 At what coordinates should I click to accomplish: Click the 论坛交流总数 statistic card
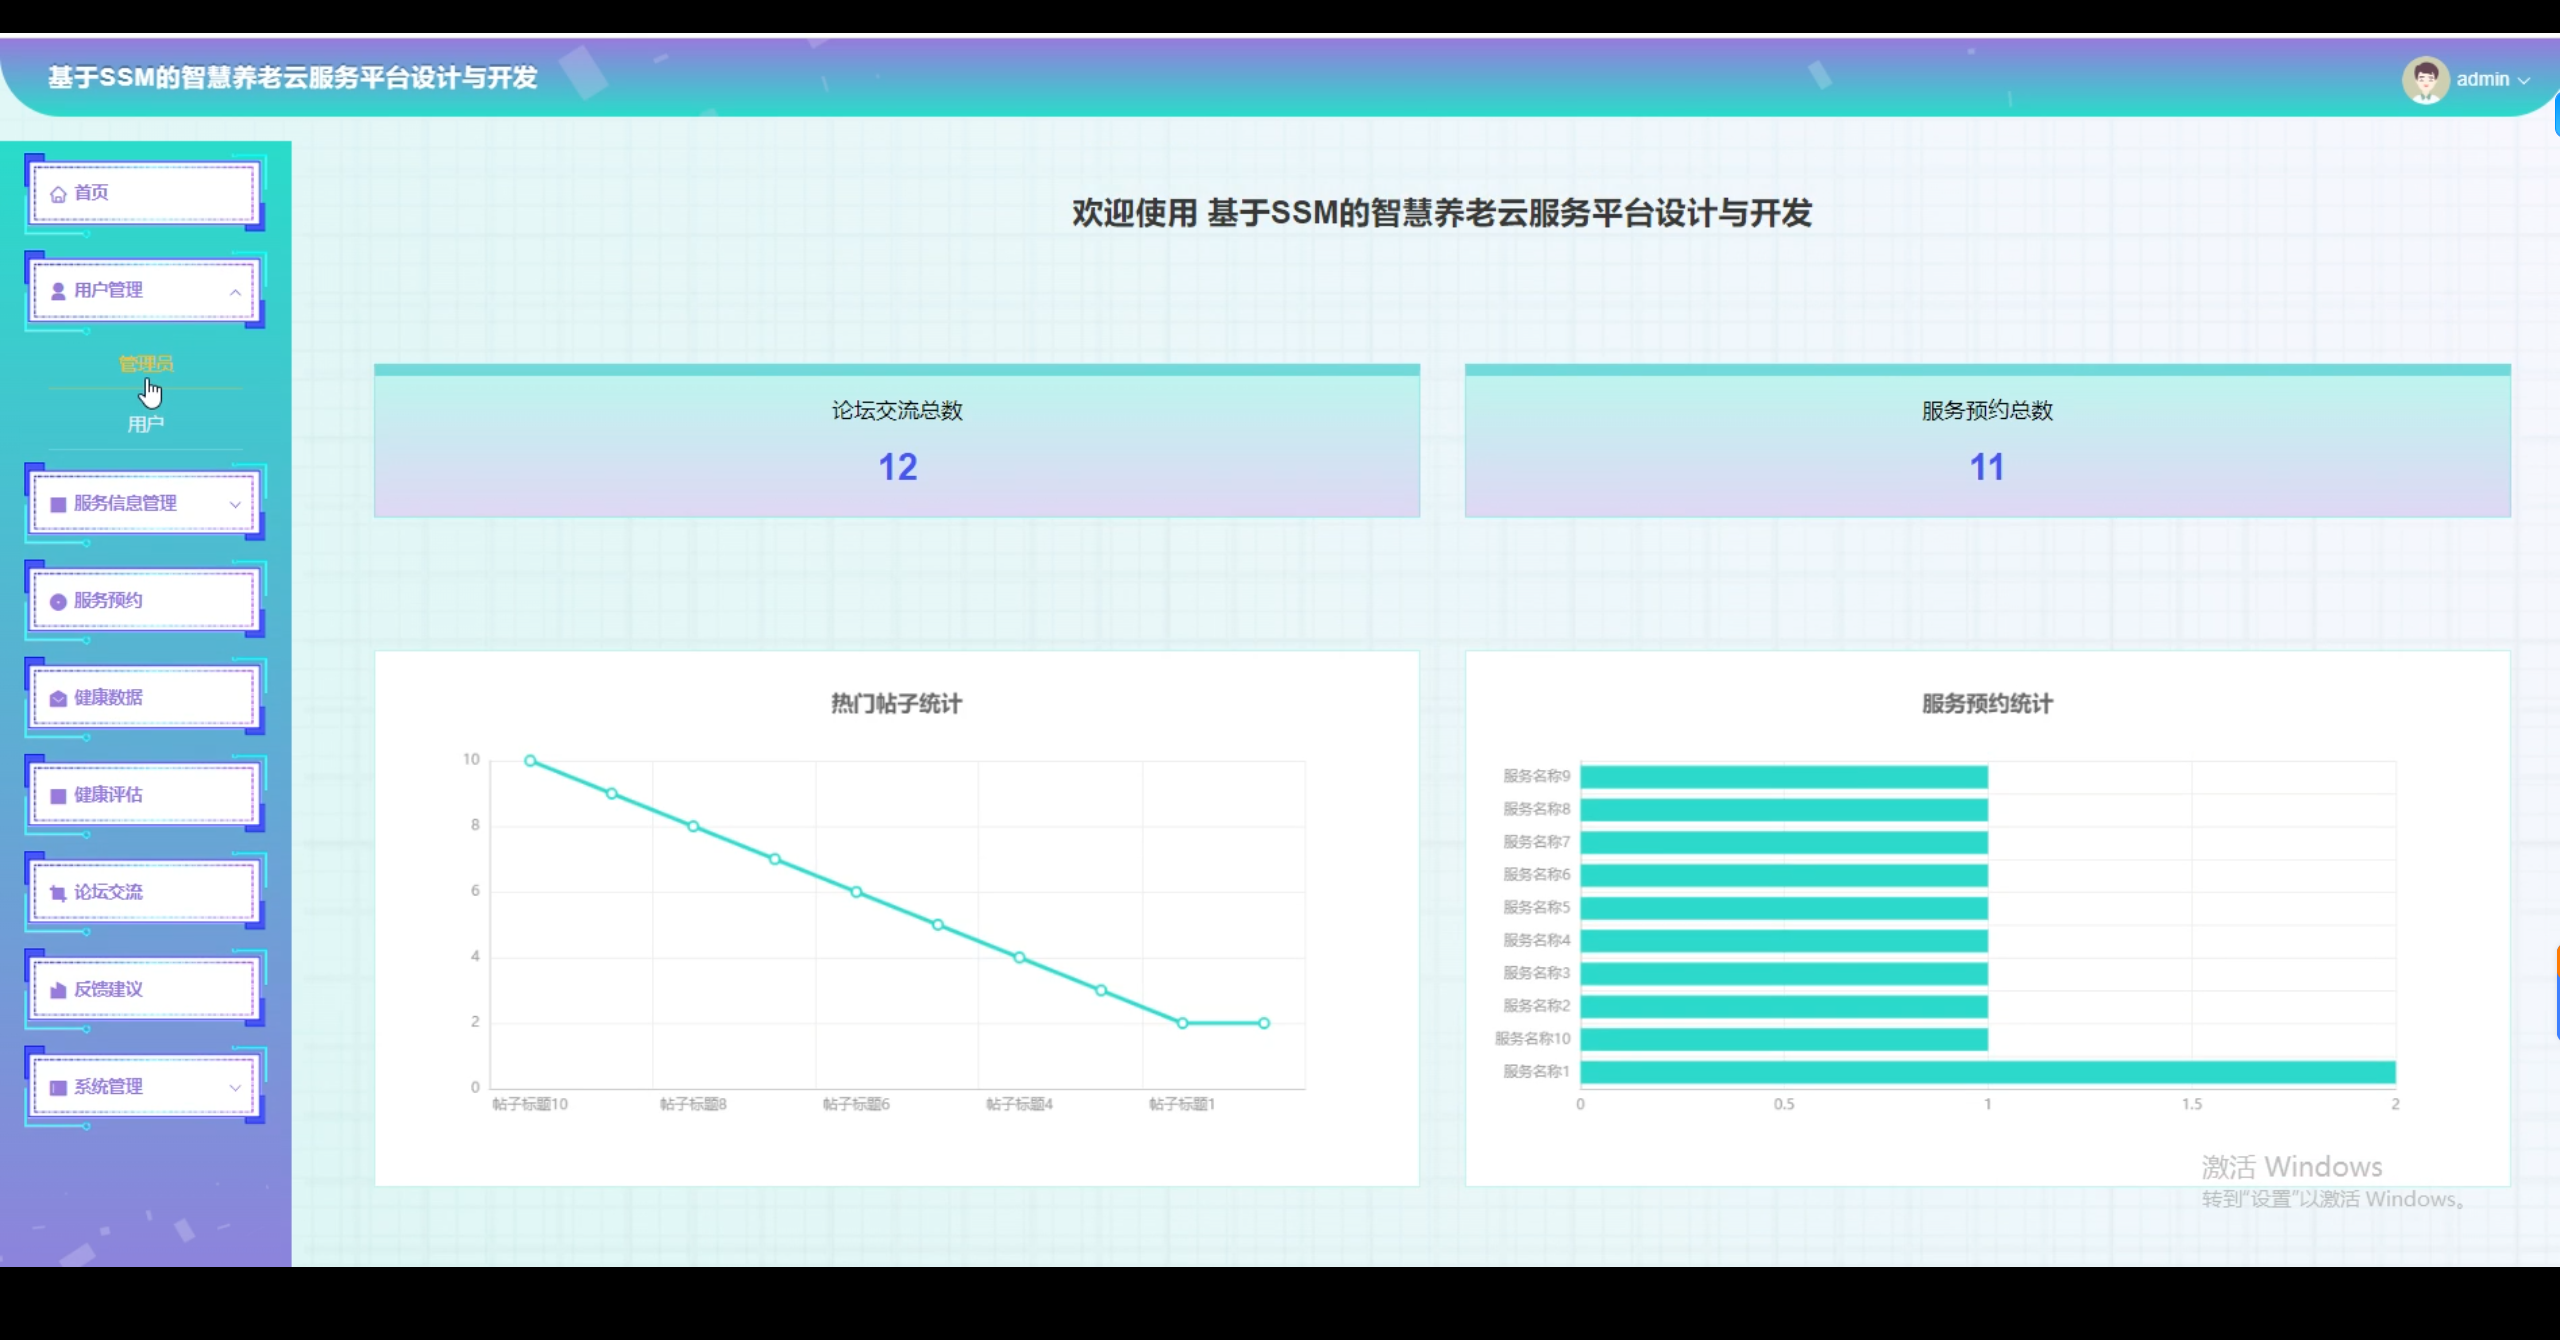(896, 440)
